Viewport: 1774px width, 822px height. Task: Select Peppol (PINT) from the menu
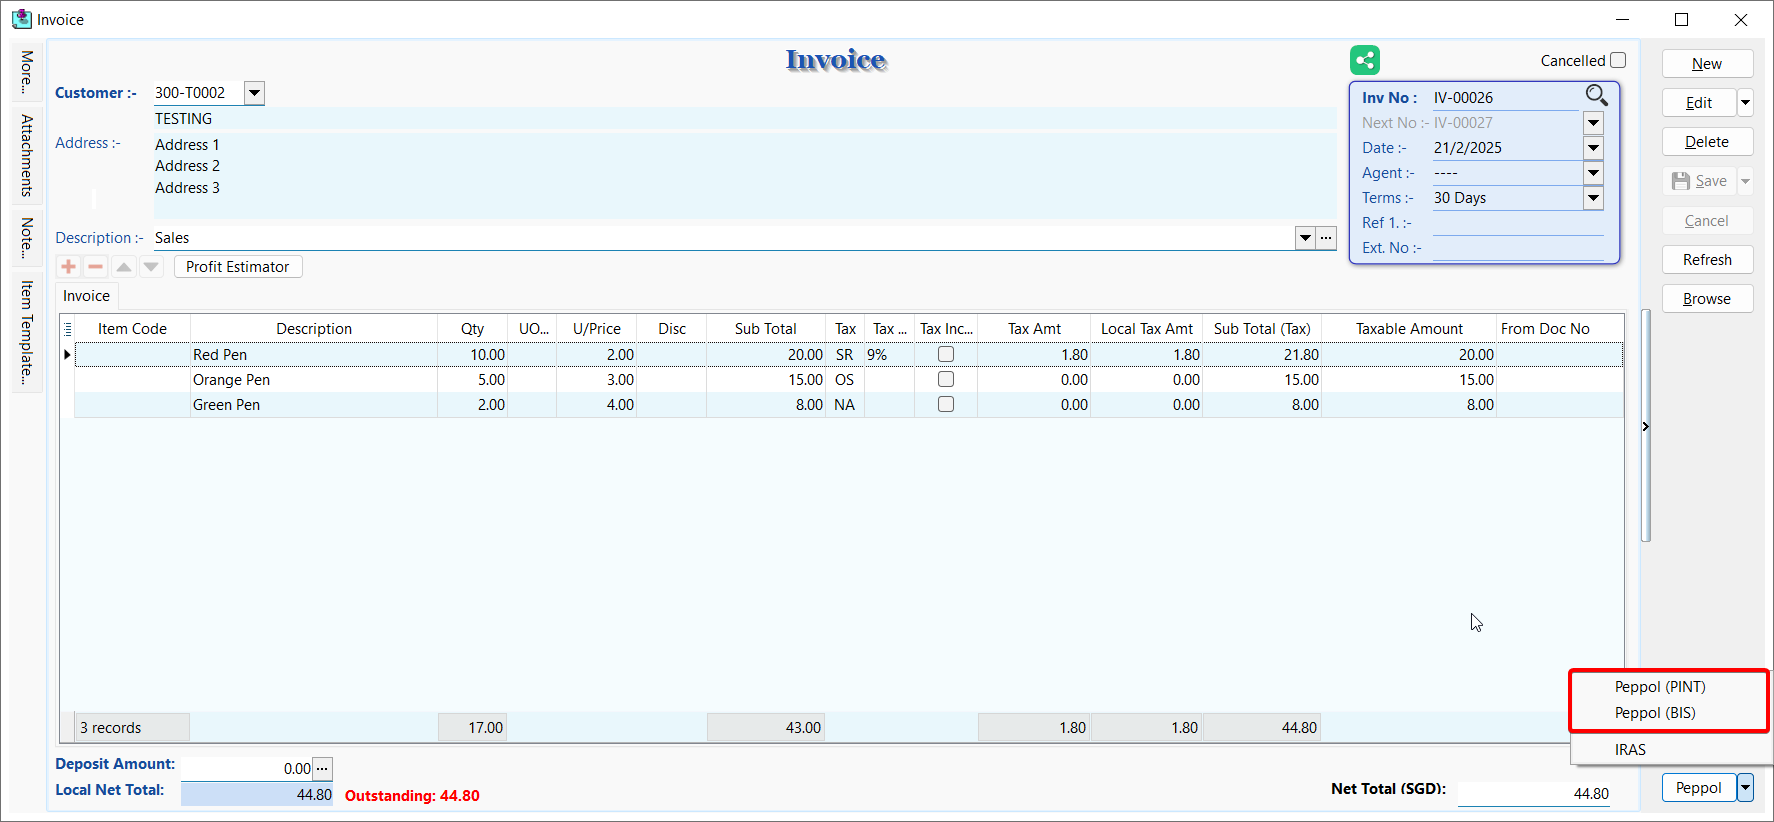1660,687
